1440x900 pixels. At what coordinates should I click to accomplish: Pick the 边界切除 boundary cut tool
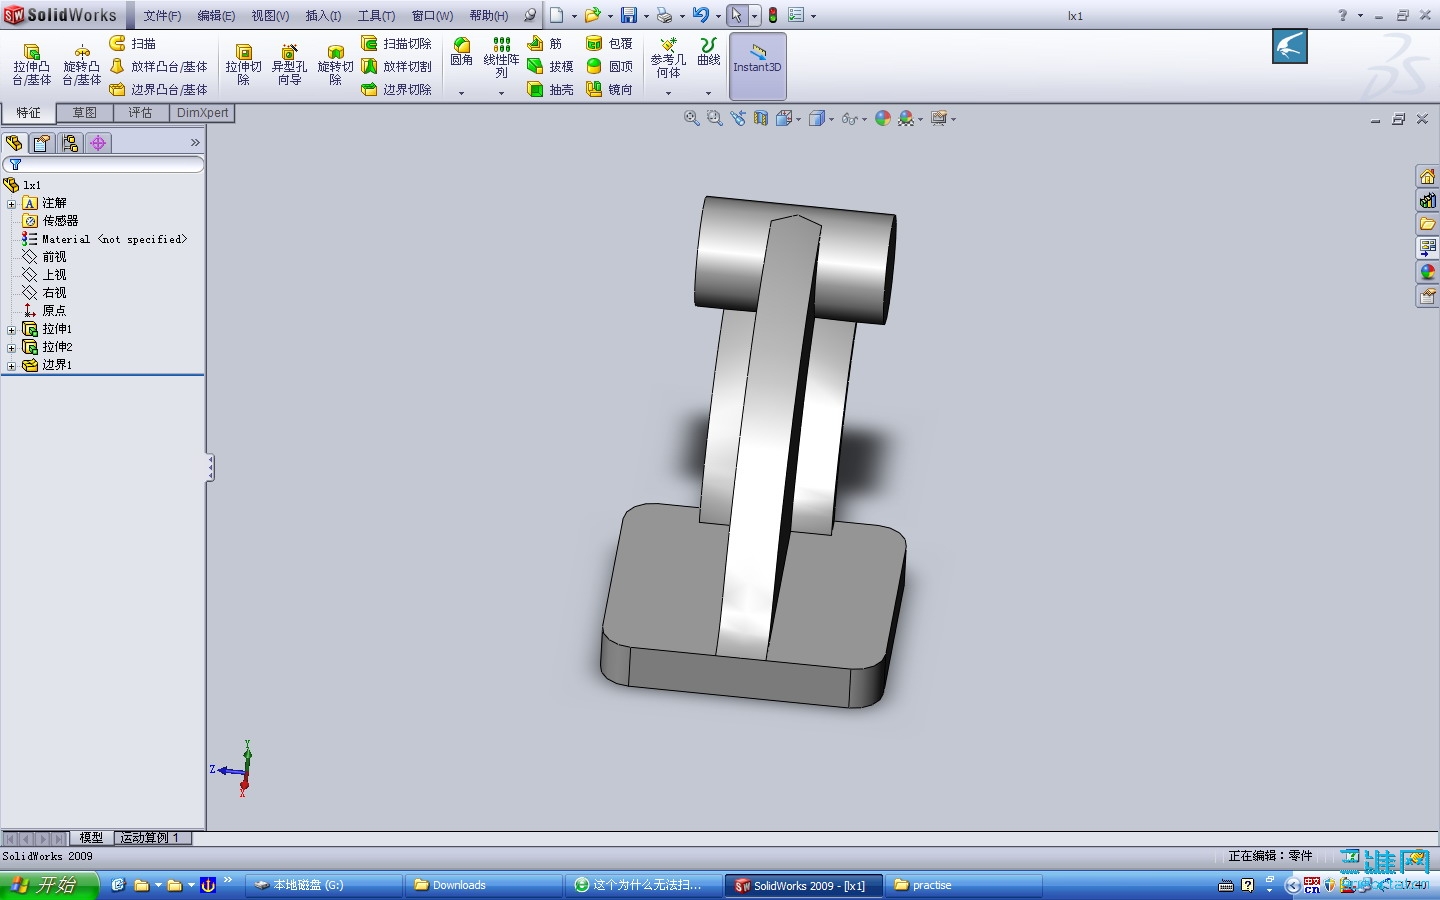(396, 89)
